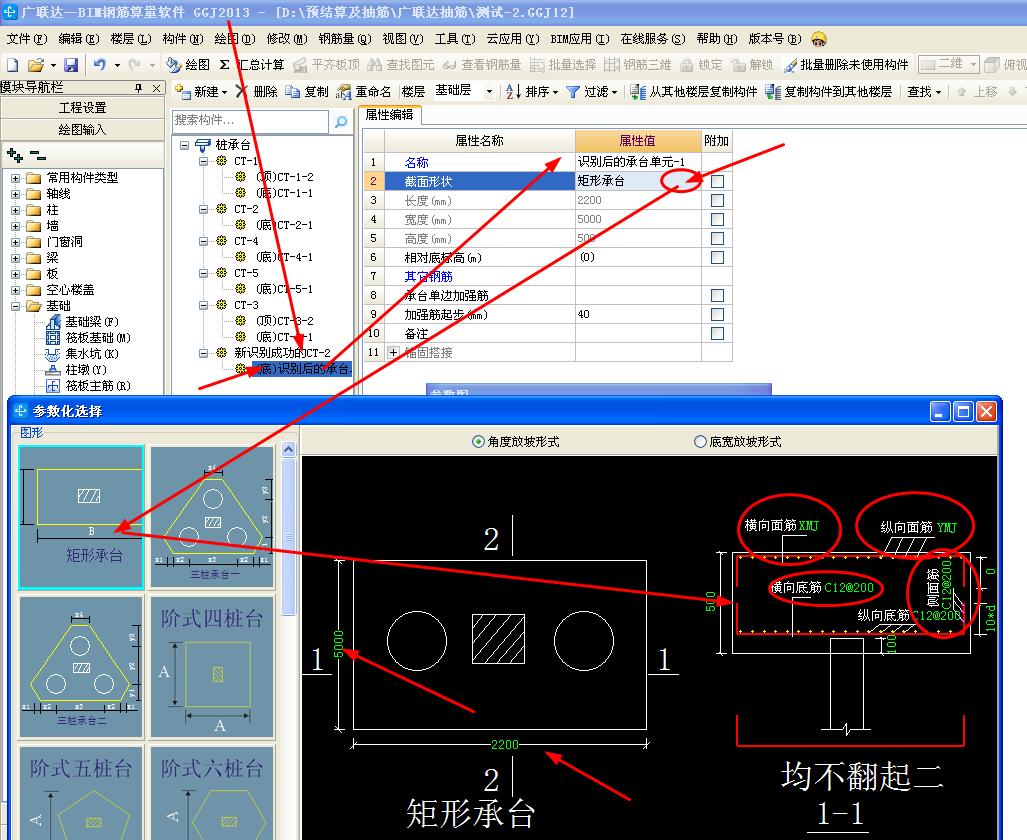Click the 查找 toolbar button
Screen dimensions: 1027x840
coord(924,92)
